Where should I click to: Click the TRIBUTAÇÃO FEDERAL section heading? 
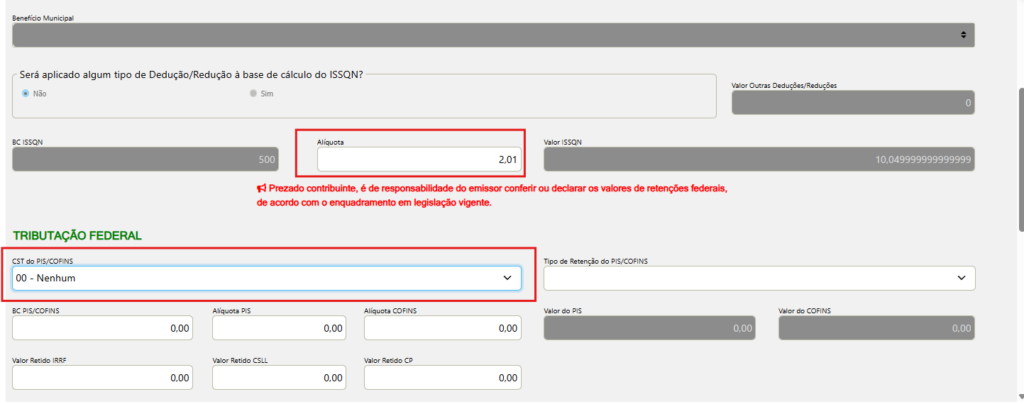pyautogui.click(x=76, y=236)
